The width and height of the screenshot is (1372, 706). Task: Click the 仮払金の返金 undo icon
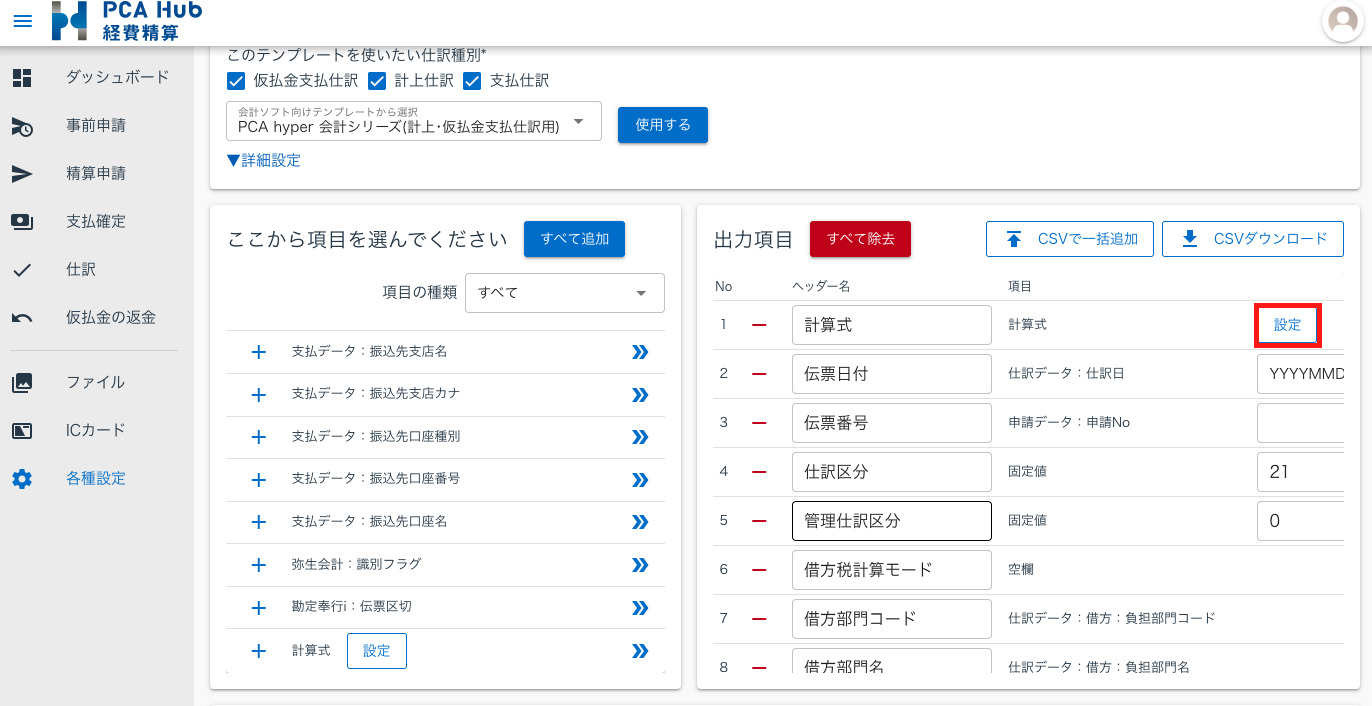coord(22,318)
